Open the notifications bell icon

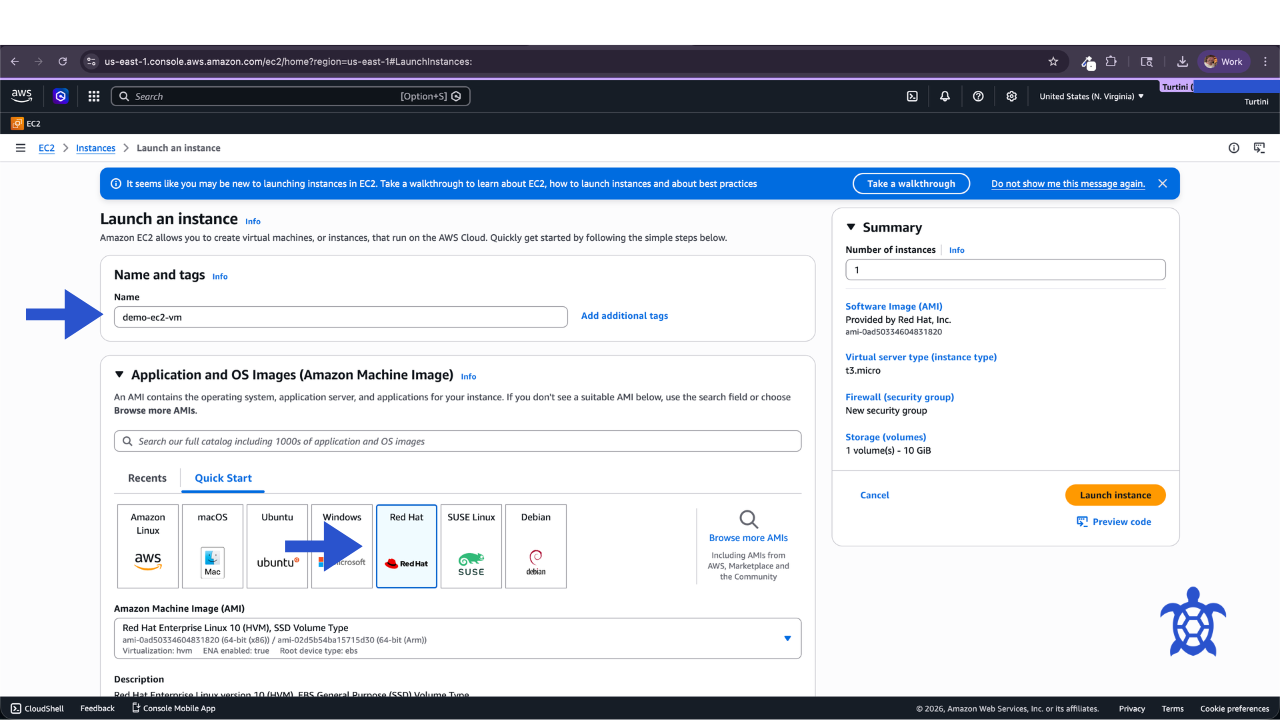[945, 96]
